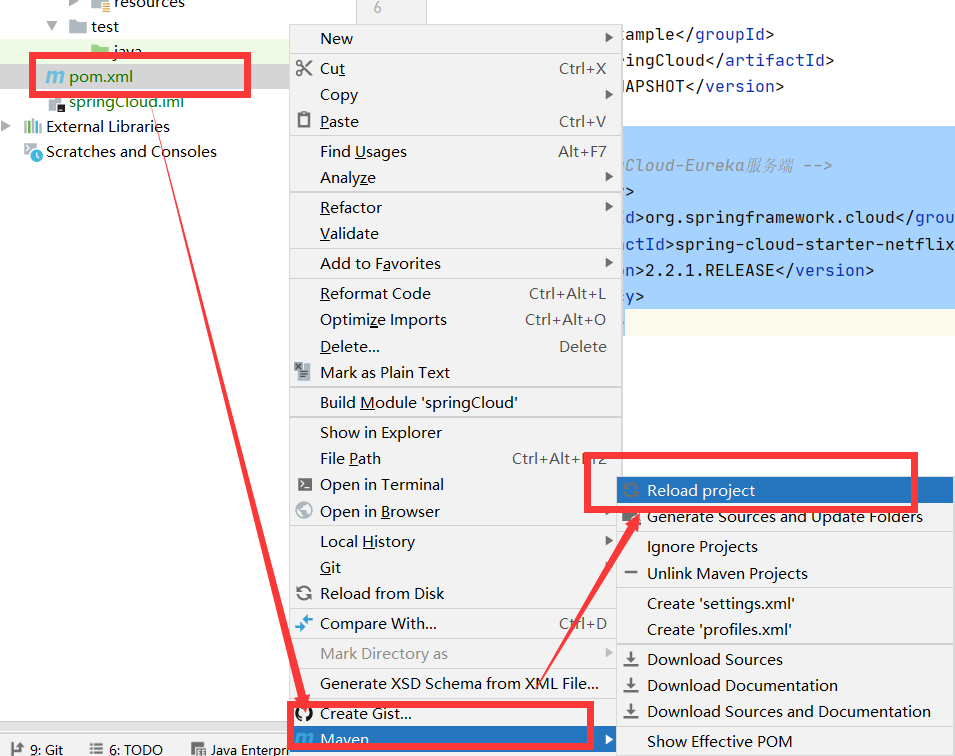Viewport: 955px width, 756px height.
Task: Click the Download Sources icon
Action: [x=630, y=659]
